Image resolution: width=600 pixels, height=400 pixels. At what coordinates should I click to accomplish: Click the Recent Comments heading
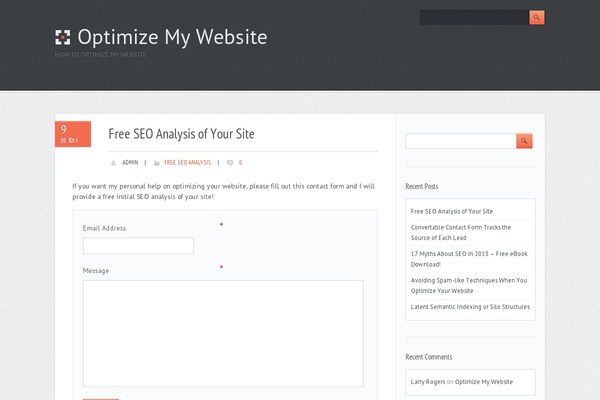[429, 357]
